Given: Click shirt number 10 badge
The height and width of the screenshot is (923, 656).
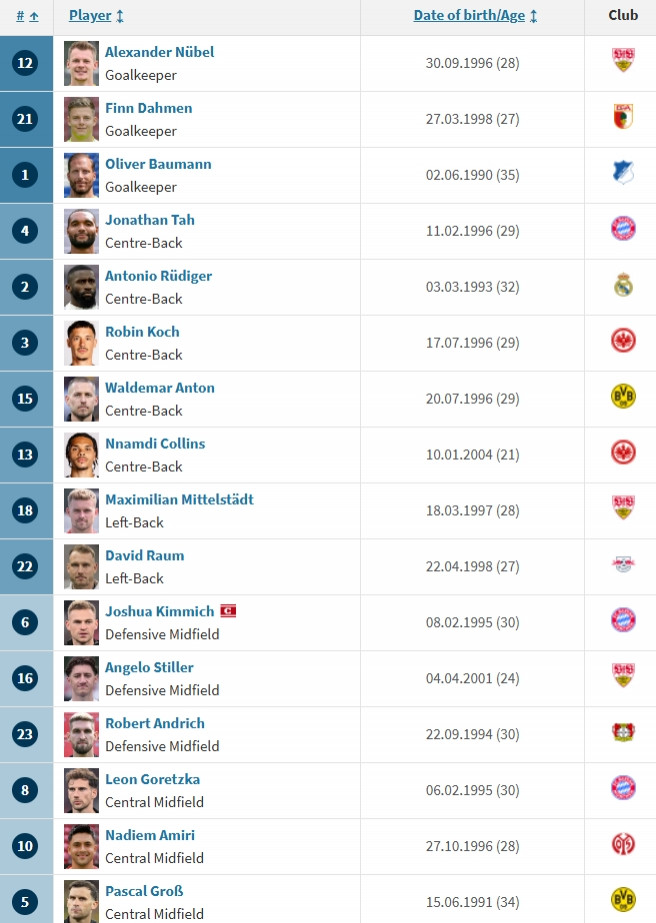Looking at the screenshot, I should click(x=26, y=846).
